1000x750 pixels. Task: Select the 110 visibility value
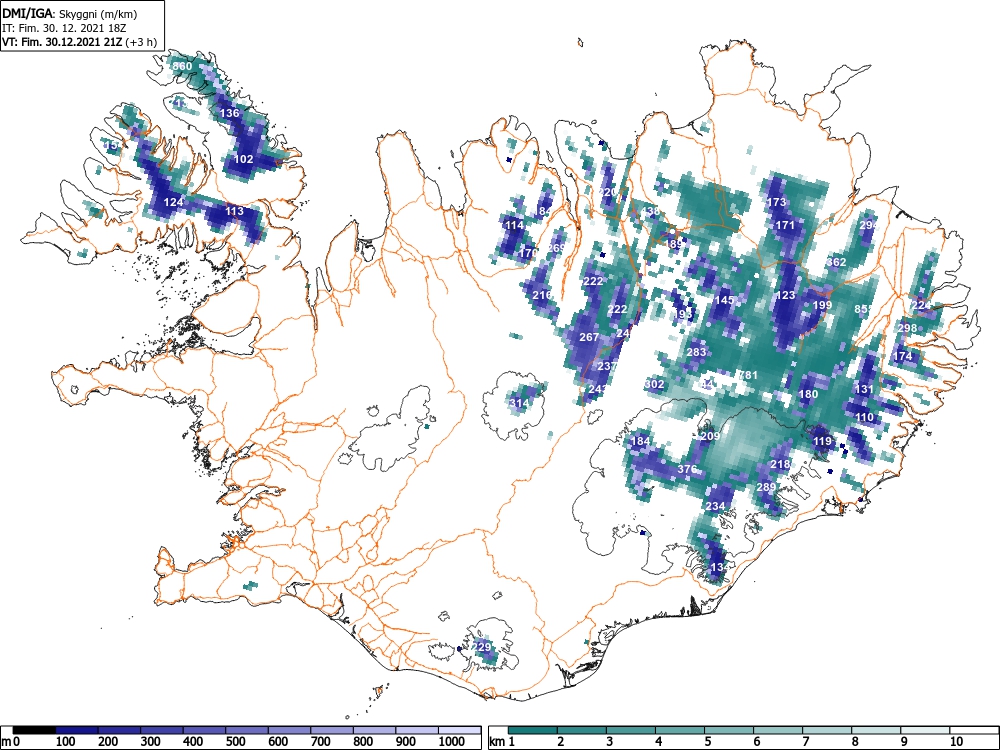[864, 418]
